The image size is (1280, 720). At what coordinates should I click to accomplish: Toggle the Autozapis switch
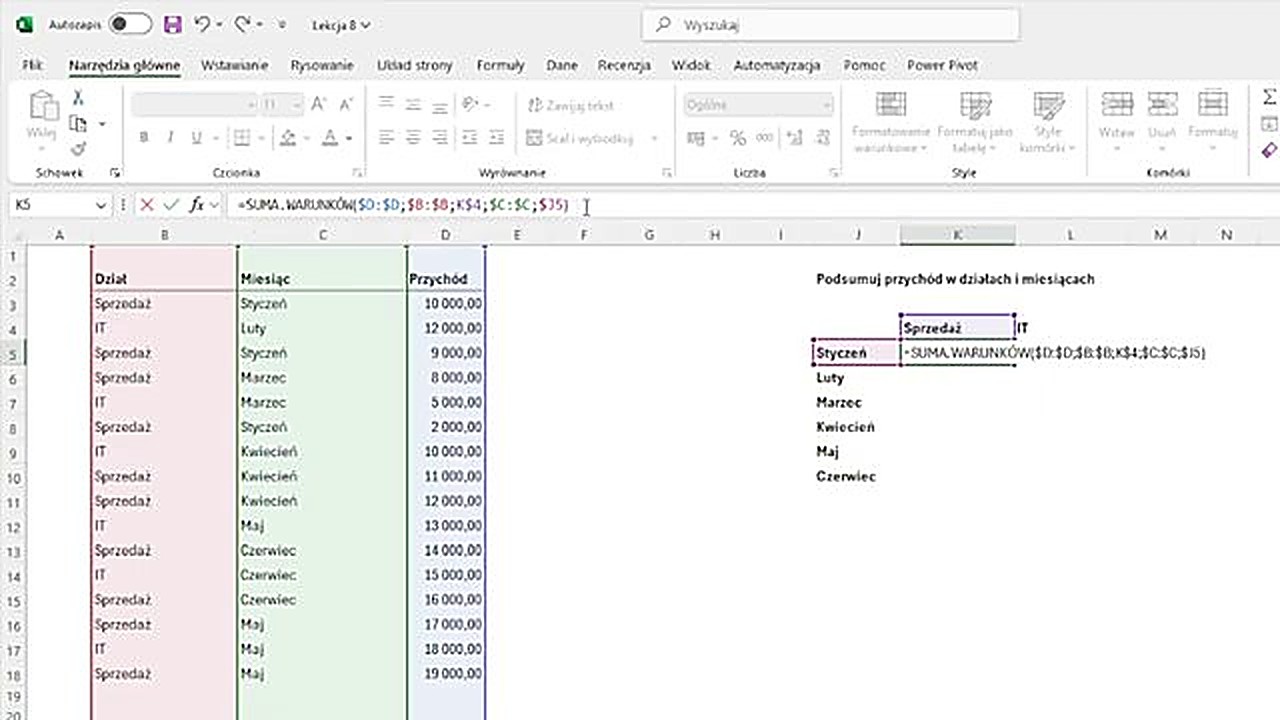(x=130, y=24)
